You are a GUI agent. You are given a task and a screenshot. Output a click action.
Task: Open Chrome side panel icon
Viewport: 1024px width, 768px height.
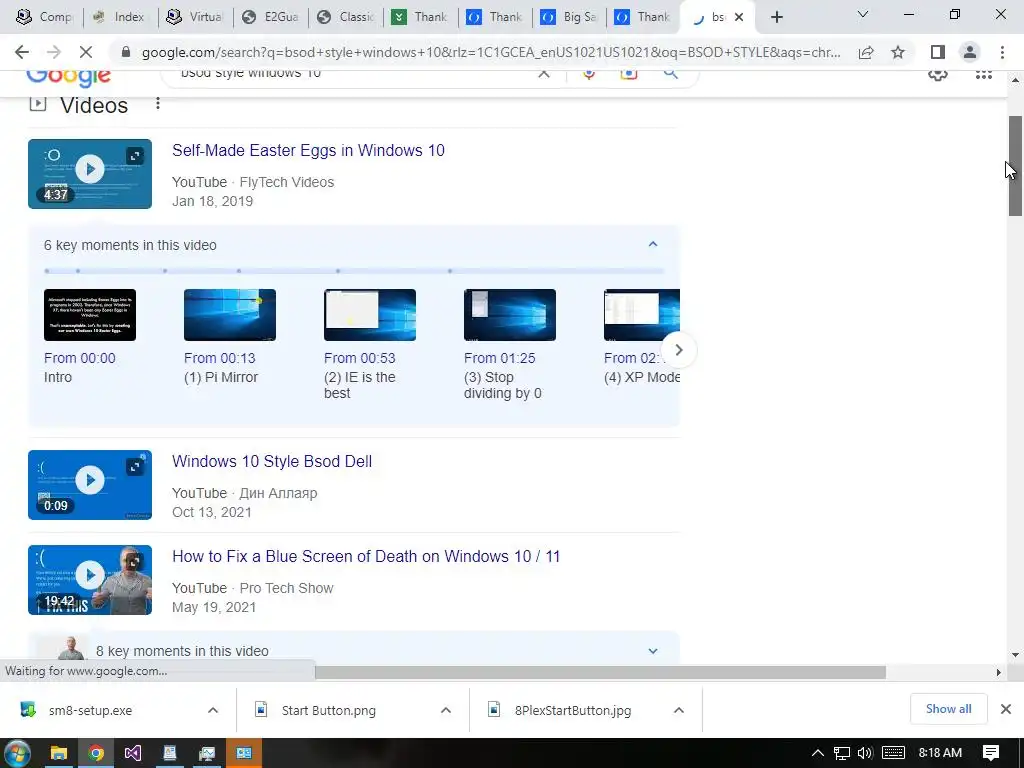938,52
